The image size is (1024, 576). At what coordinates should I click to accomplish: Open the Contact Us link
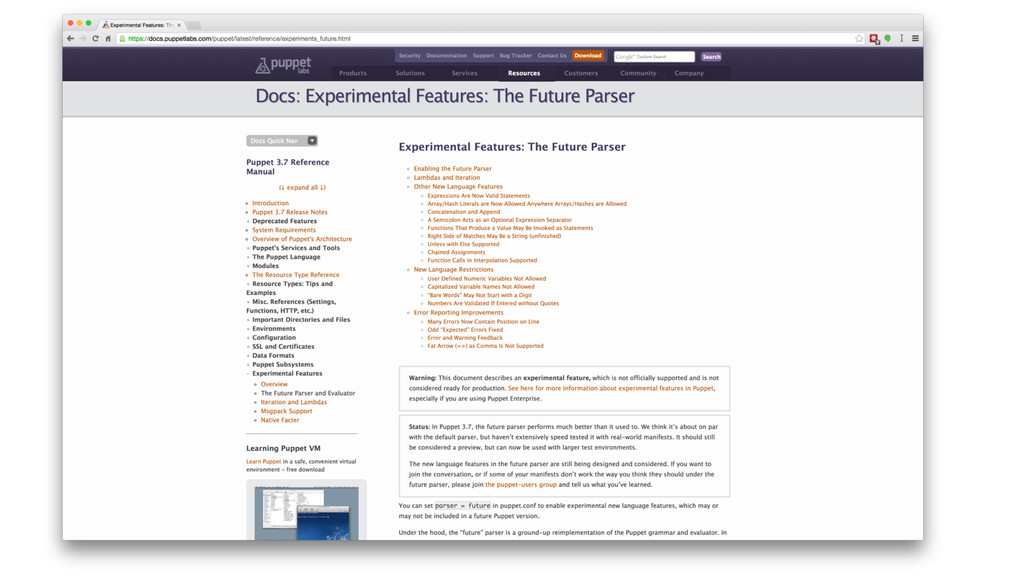point(552,56)
